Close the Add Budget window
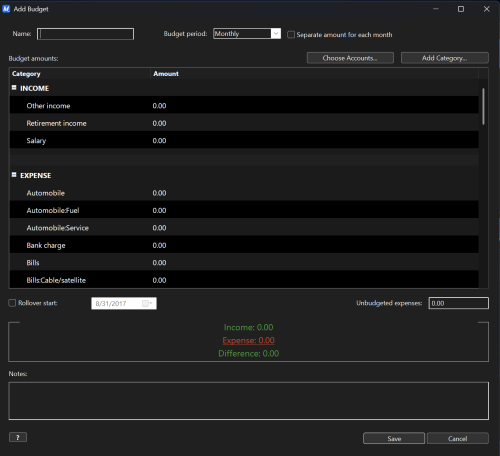Viewport: 500px width, 456px height. [487, 9]
